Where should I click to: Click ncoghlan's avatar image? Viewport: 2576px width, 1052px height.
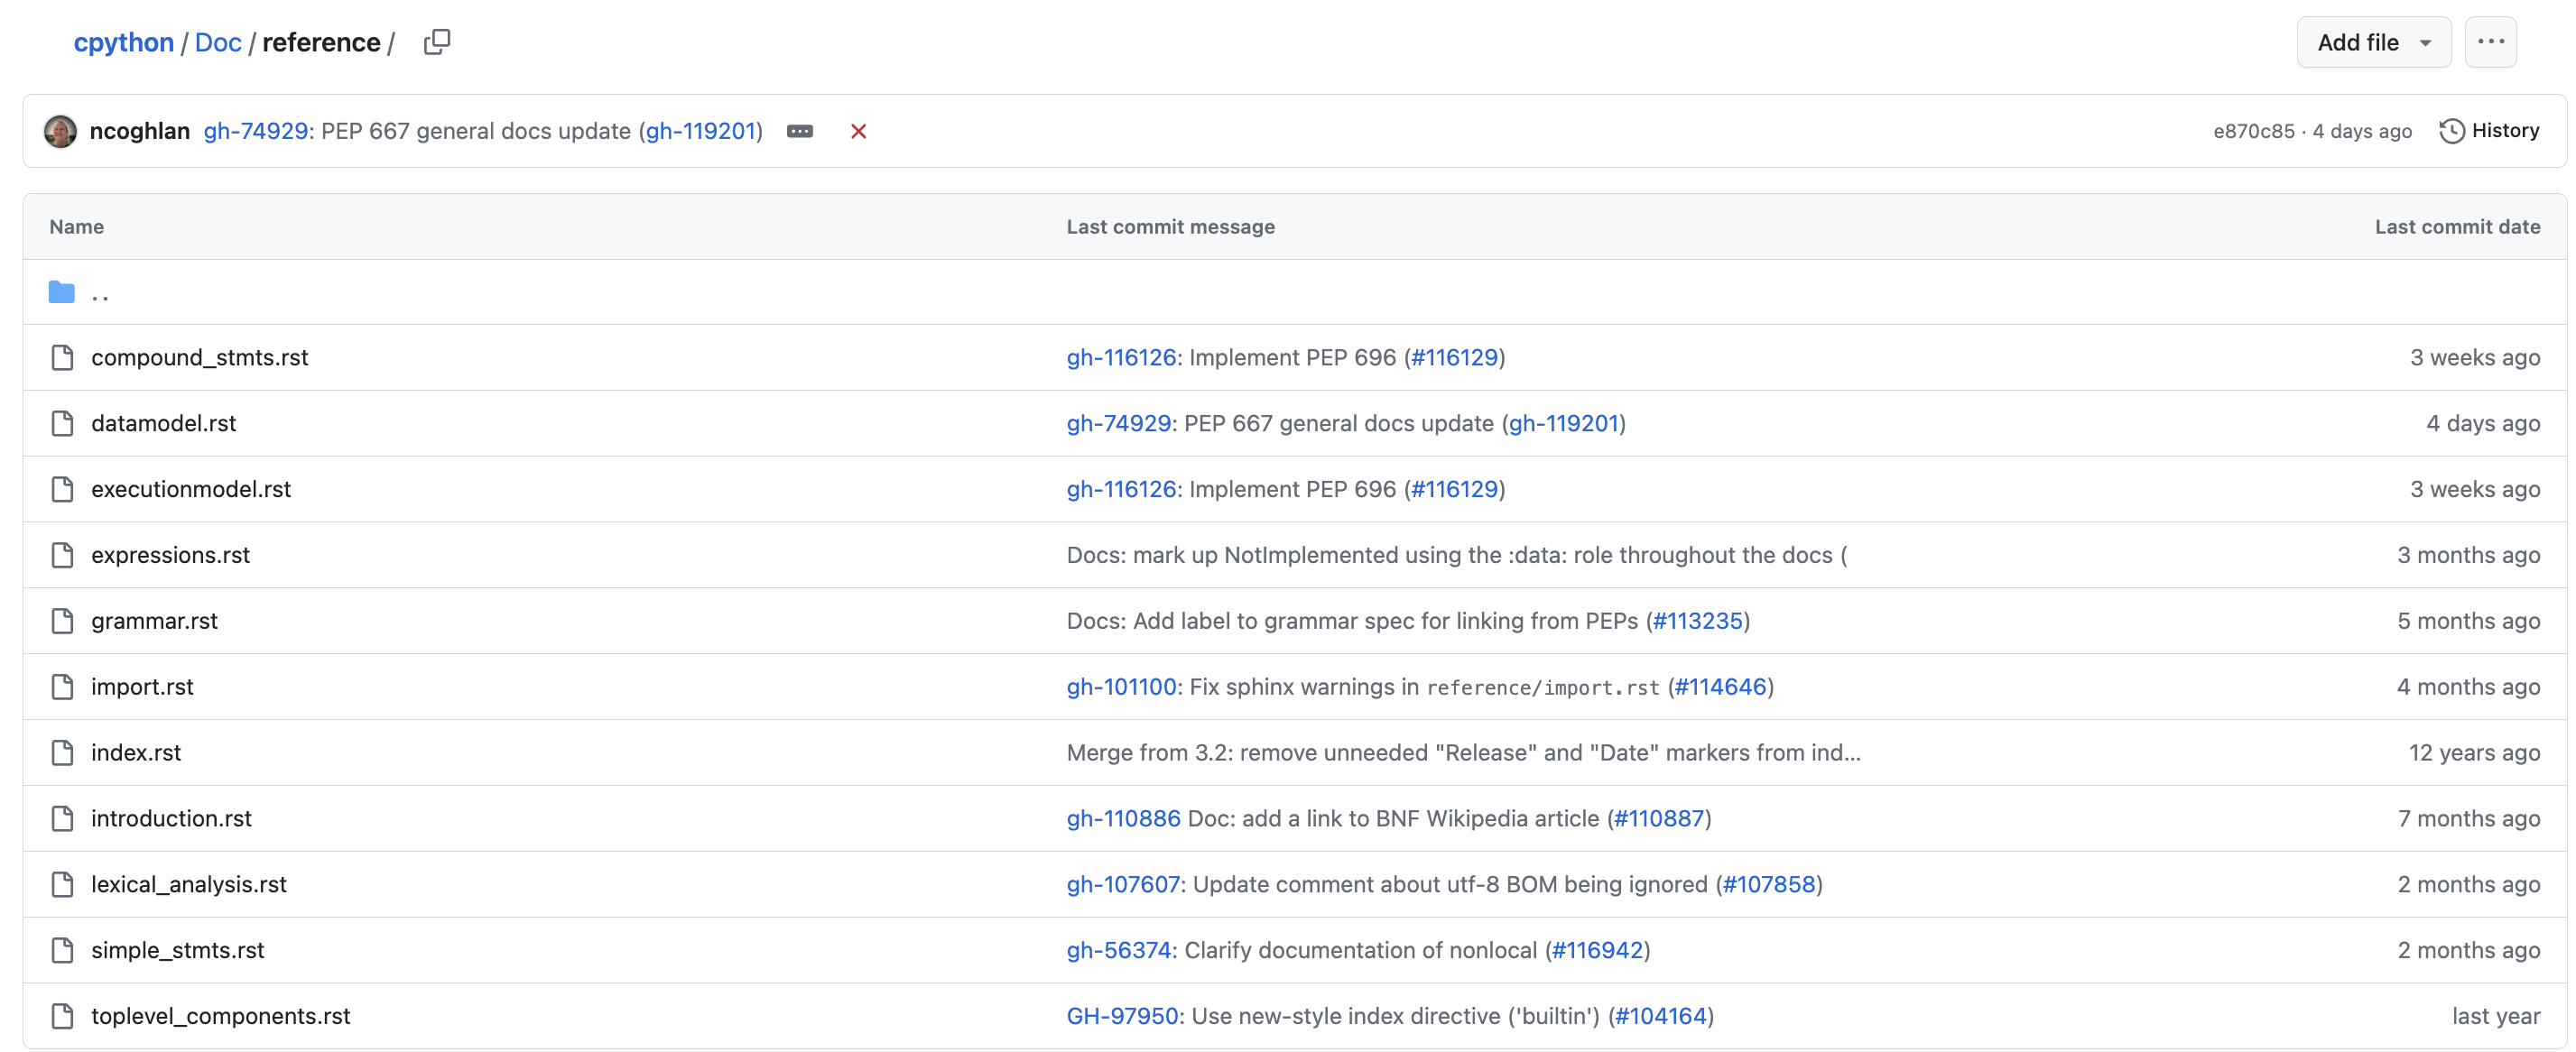click(61, 131)
